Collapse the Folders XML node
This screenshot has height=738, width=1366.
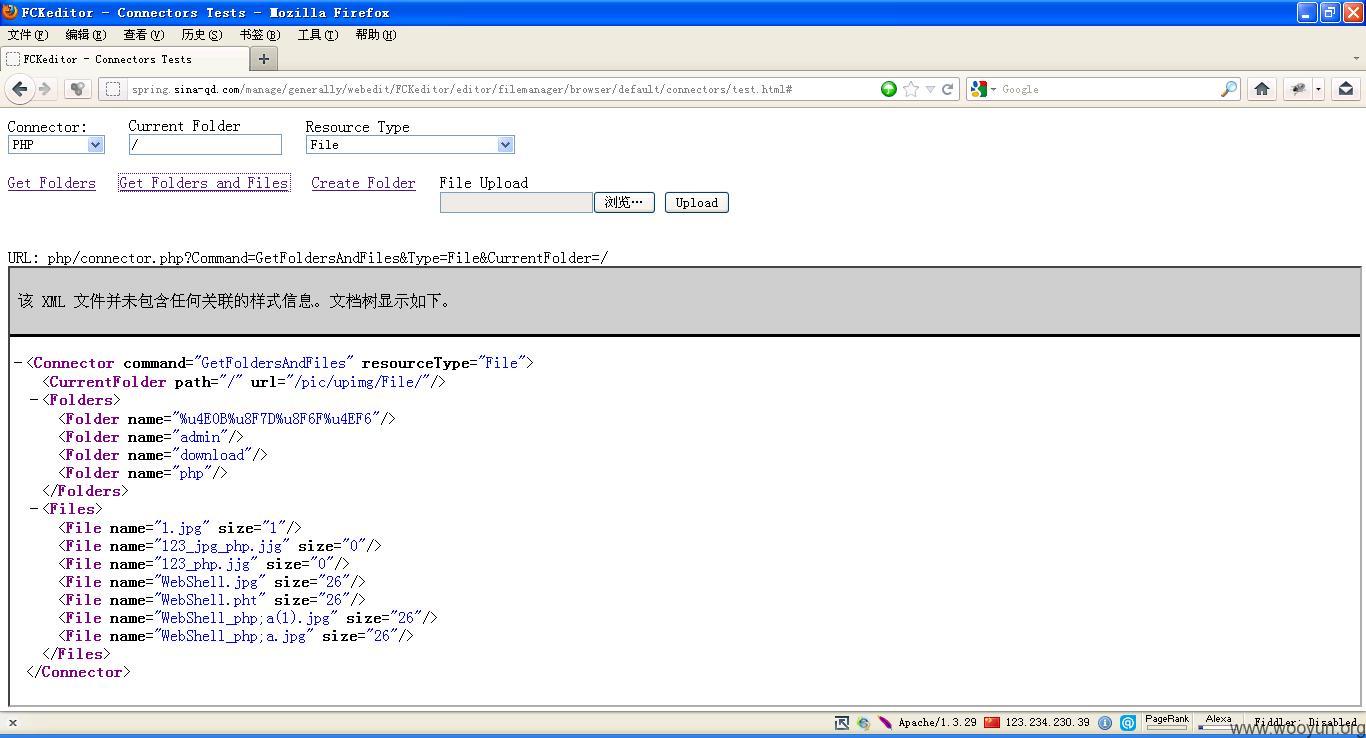34,400
